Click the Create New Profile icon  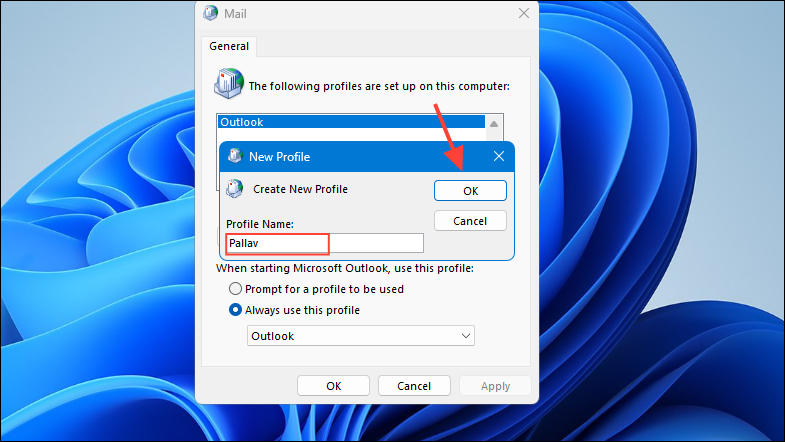point(234,189)
